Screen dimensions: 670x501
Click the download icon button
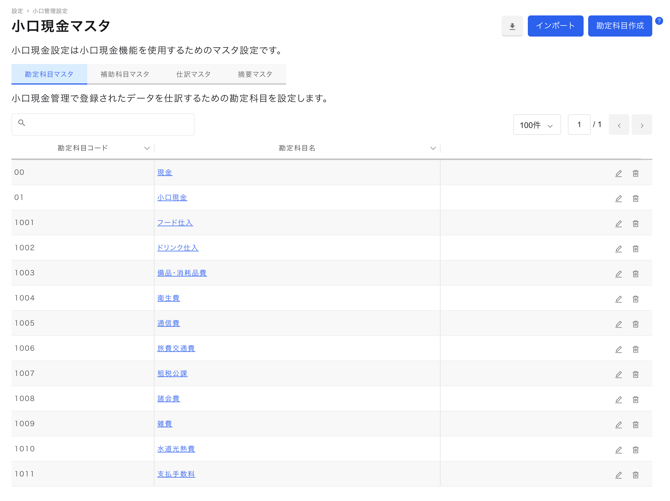[512, 27]
